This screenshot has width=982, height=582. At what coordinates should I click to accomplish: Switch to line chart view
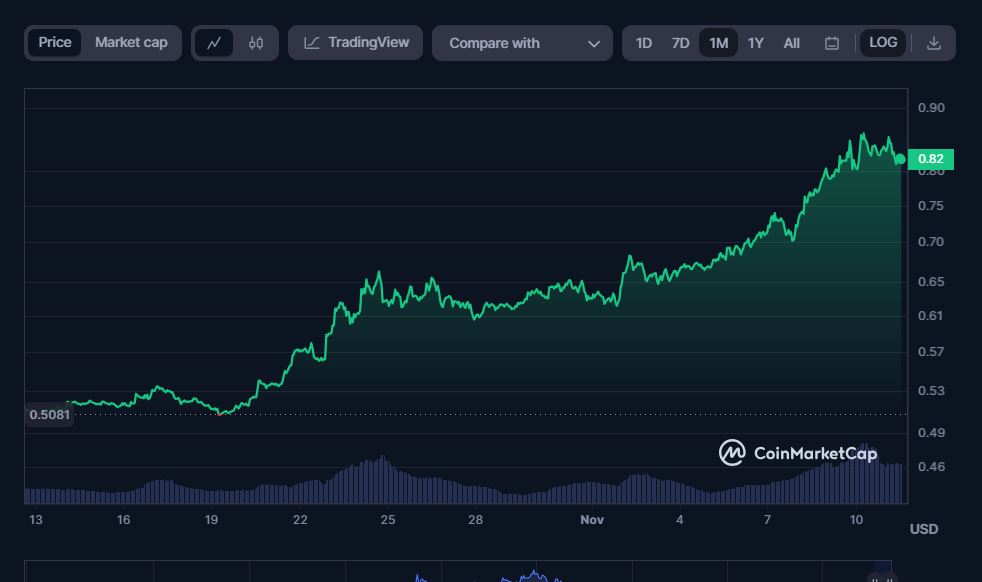point(213,43)
